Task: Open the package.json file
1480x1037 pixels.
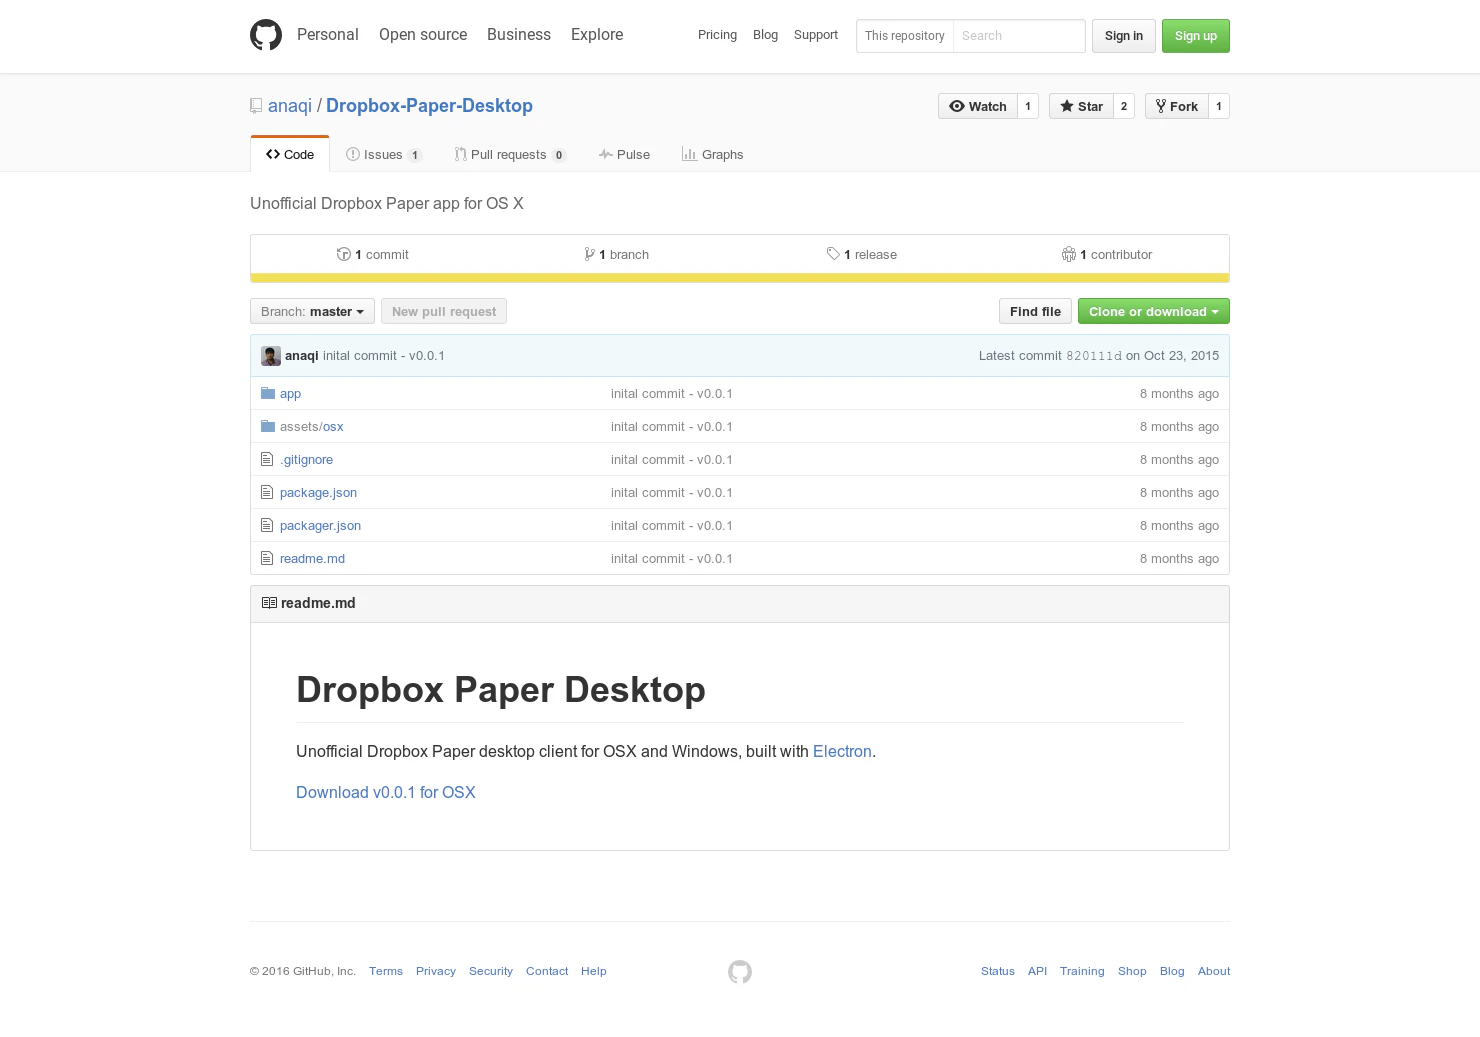Action: pos(318,493)
